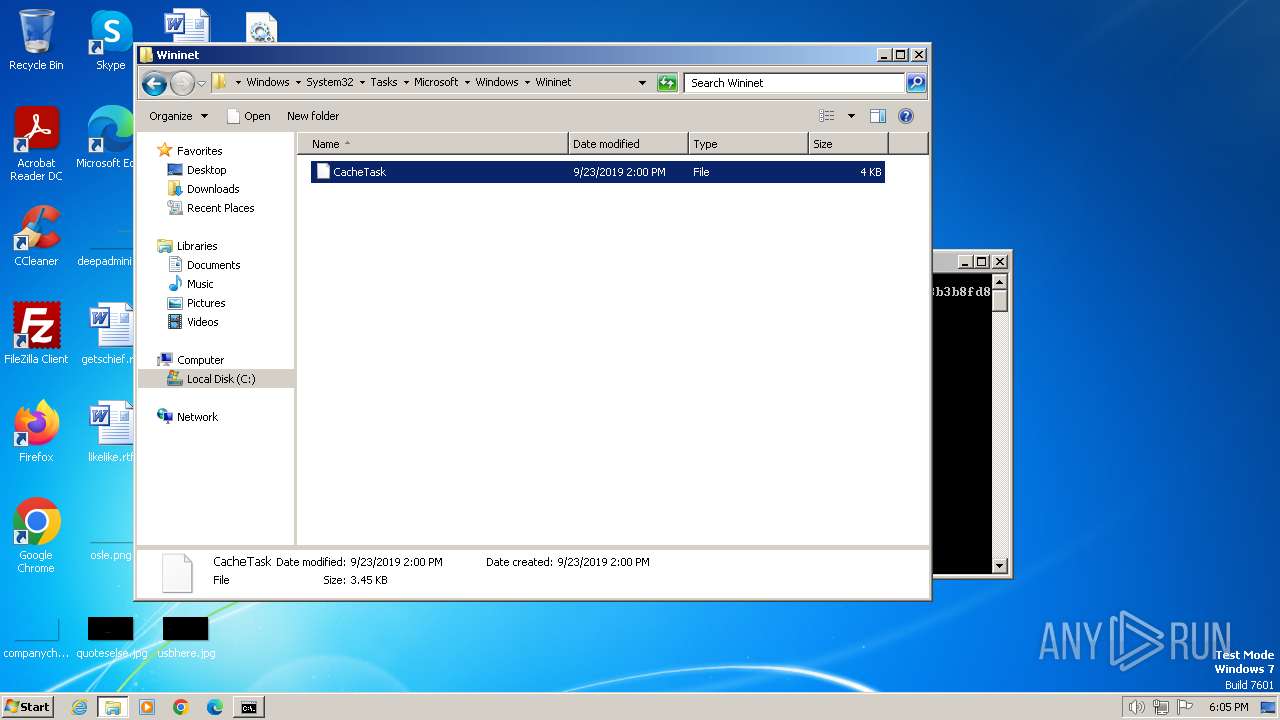Open Google Chrome desktop shortcut
Screen dimensions: 1280x720
tap(36, 537)
